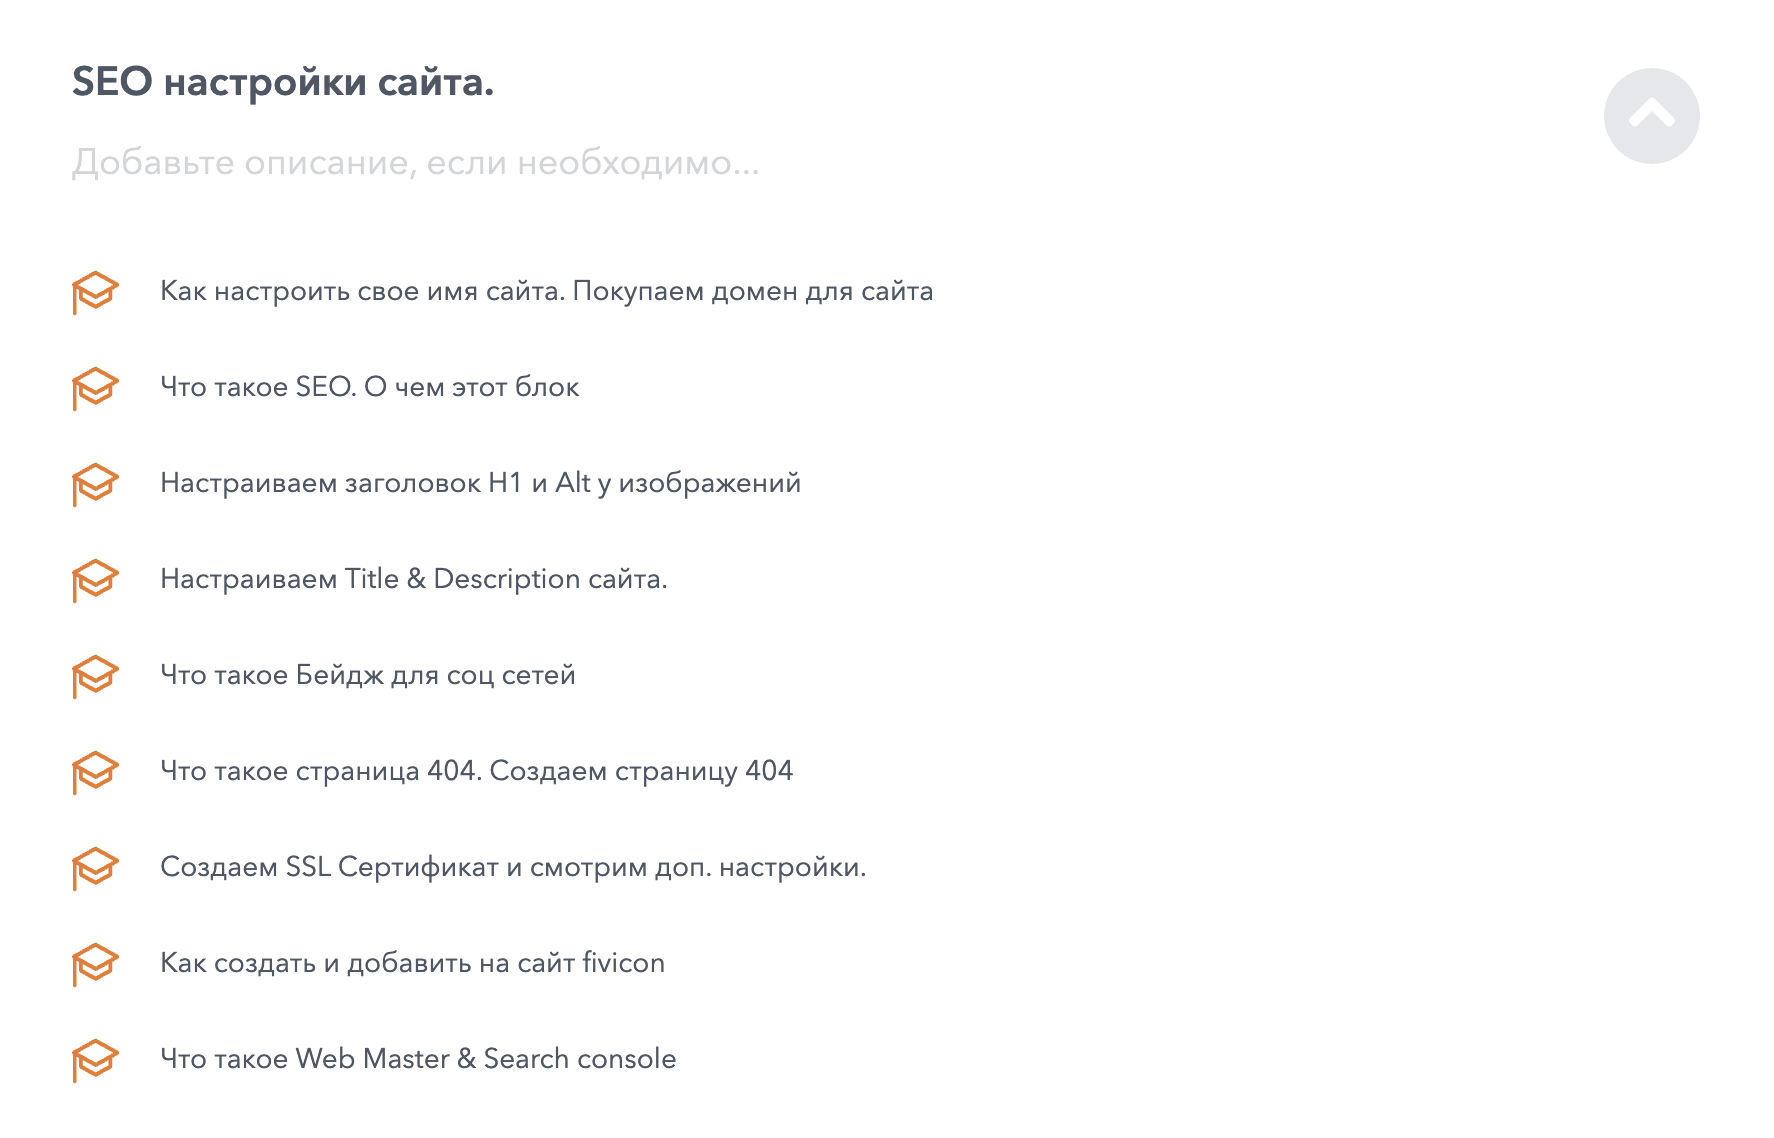Open lesson 'Что такое Бейдж для соц сетей'
1774x1138 pixels.
[367, 675]
